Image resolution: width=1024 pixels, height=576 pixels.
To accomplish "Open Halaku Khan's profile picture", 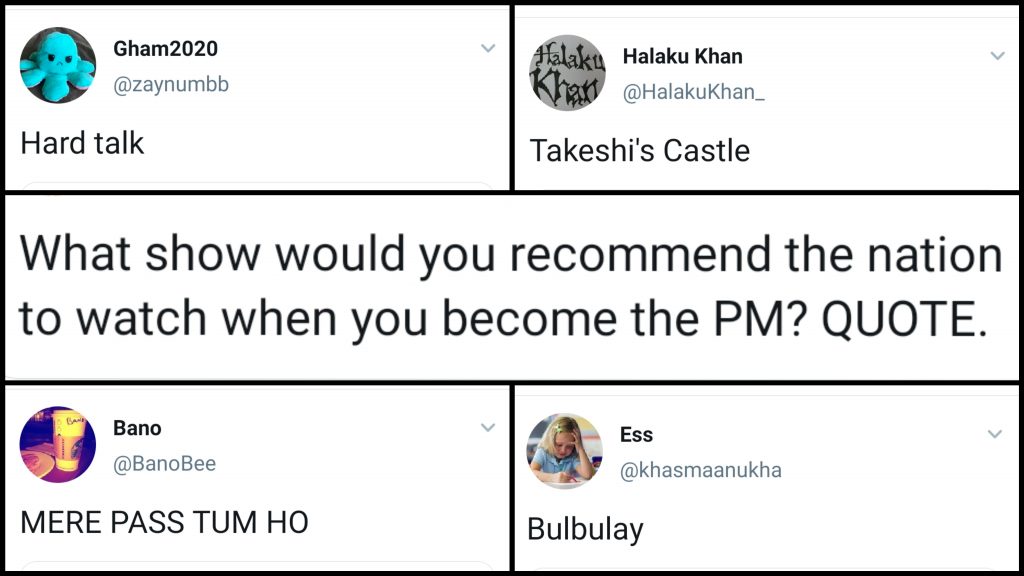I will point(567,73).
